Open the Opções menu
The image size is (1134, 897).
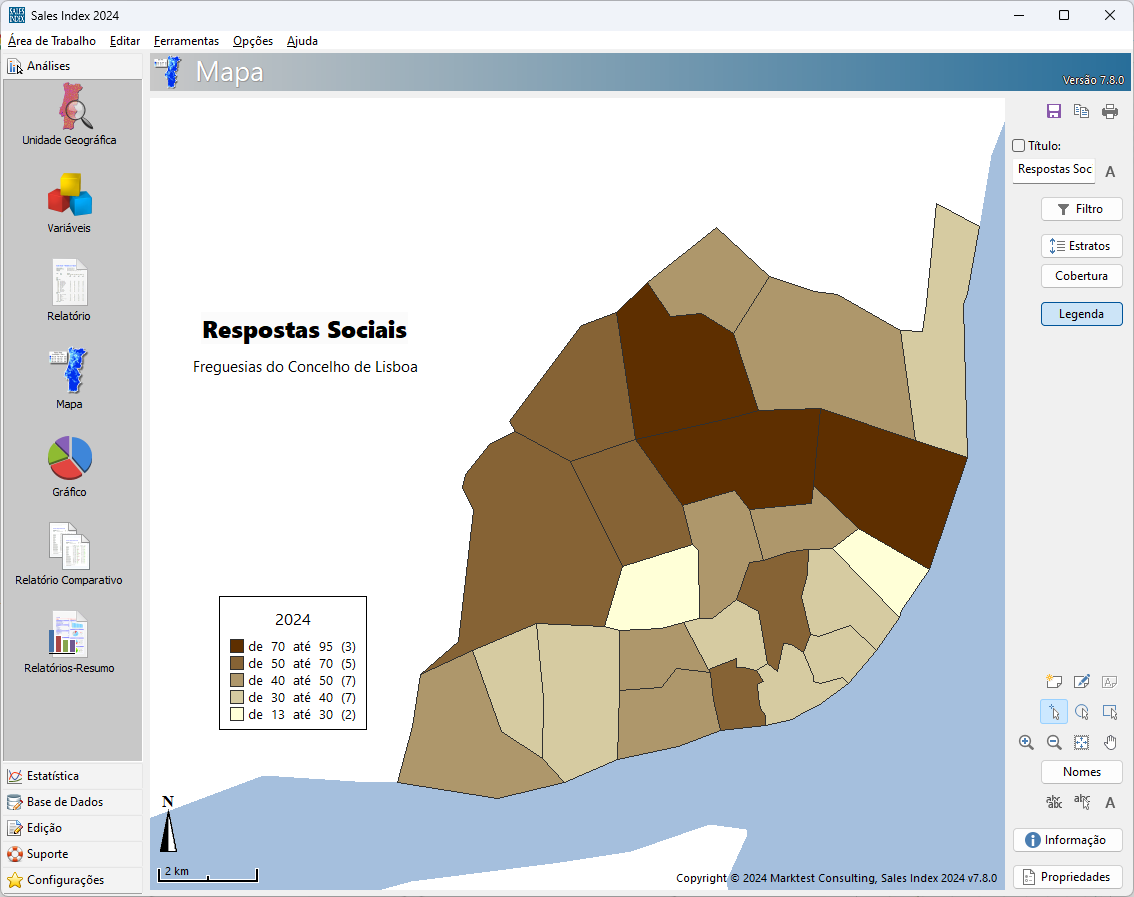tap(253, 41)
